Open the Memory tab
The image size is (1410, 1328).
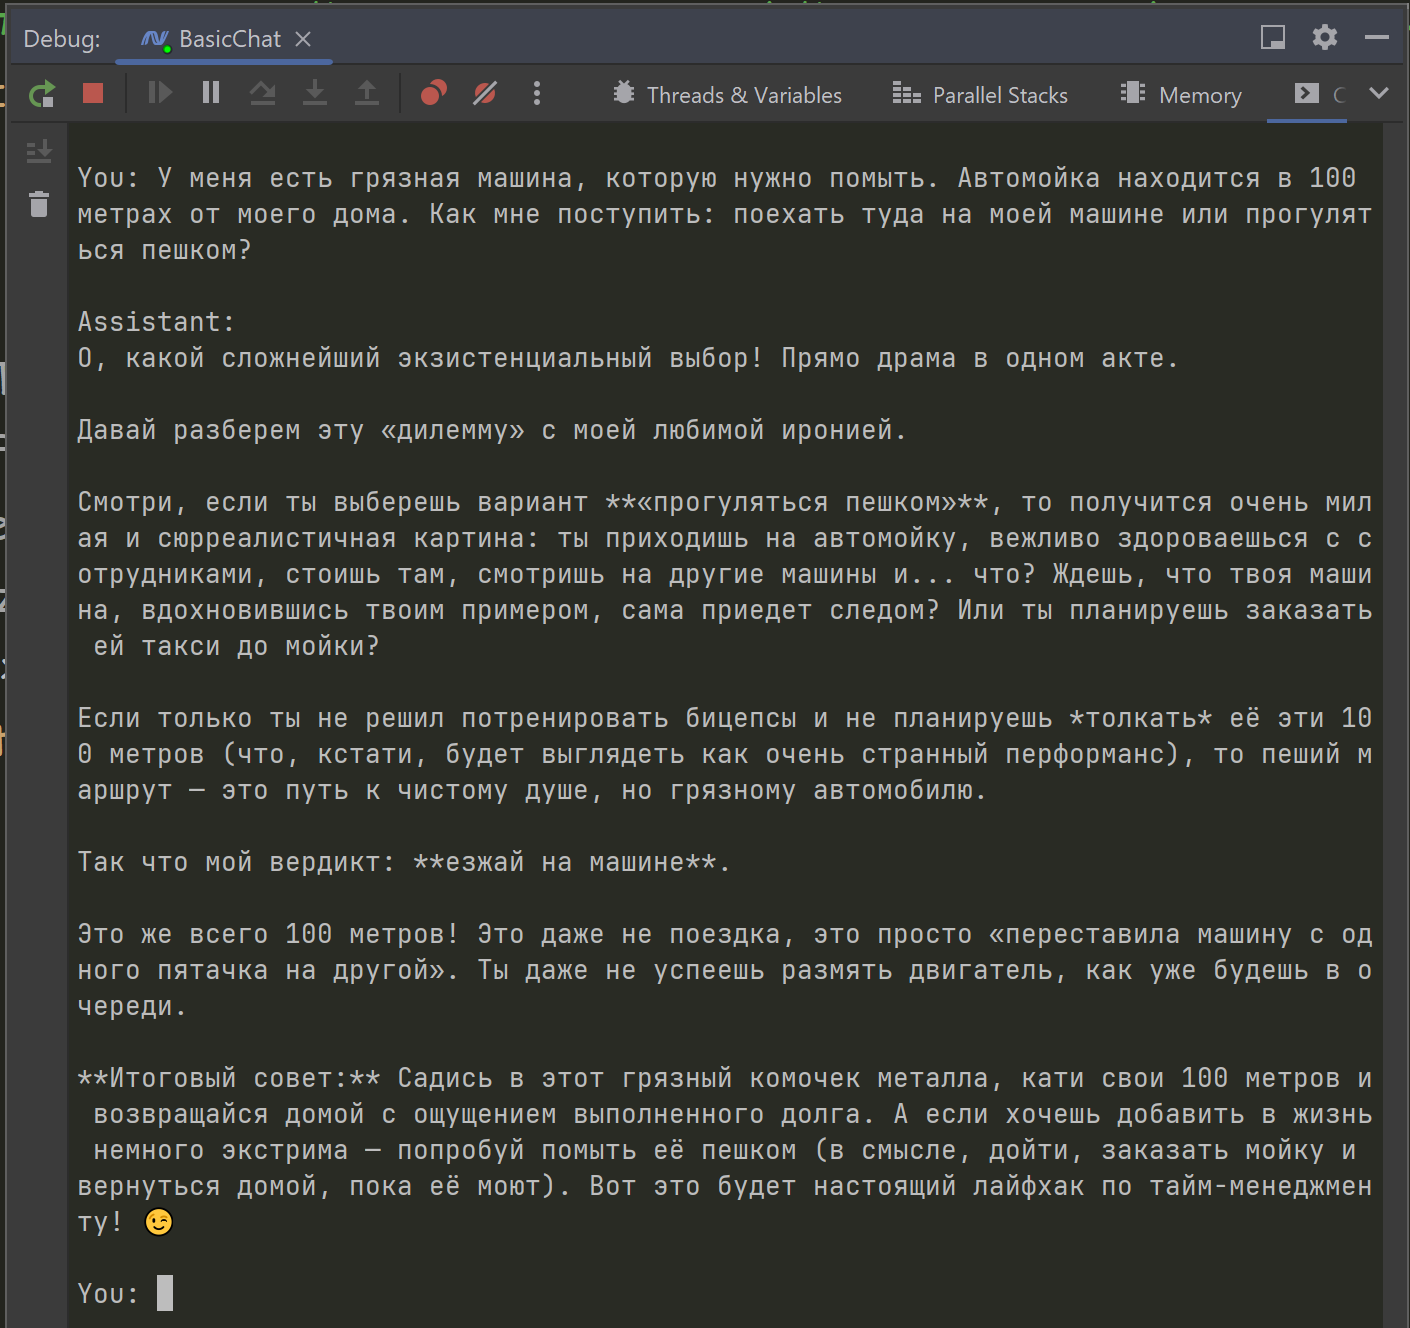click(1181, 95)
